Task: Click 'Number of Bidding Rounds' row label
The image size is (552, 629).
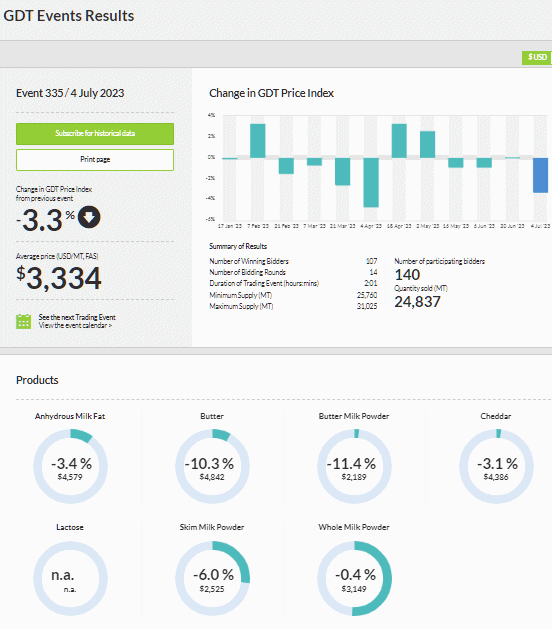Action: (x=248, y=272)
